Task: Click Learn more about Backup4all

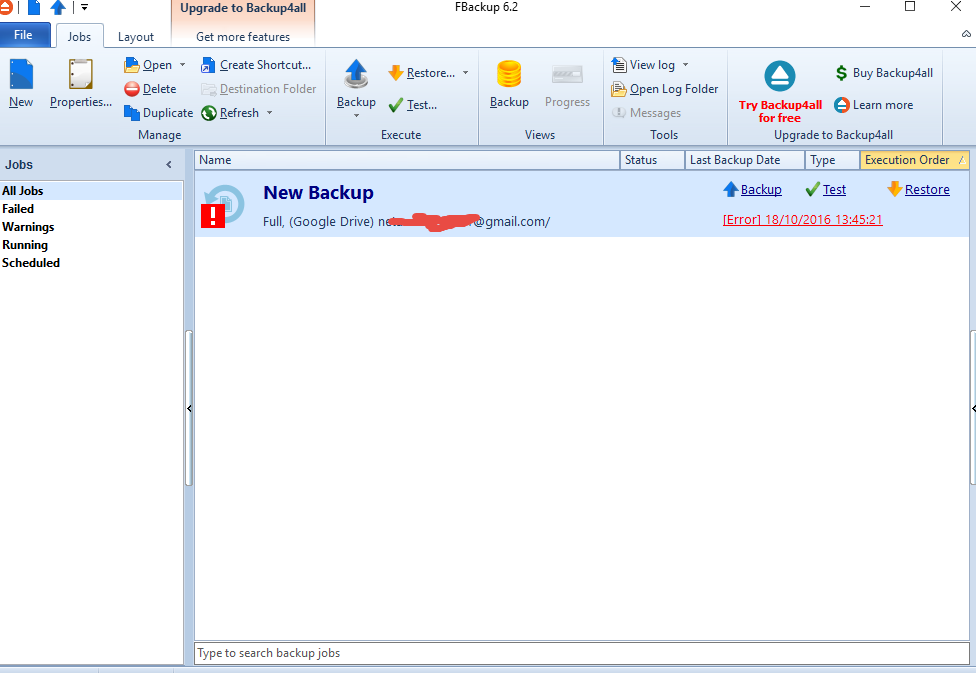Action: tap(874, 105)
